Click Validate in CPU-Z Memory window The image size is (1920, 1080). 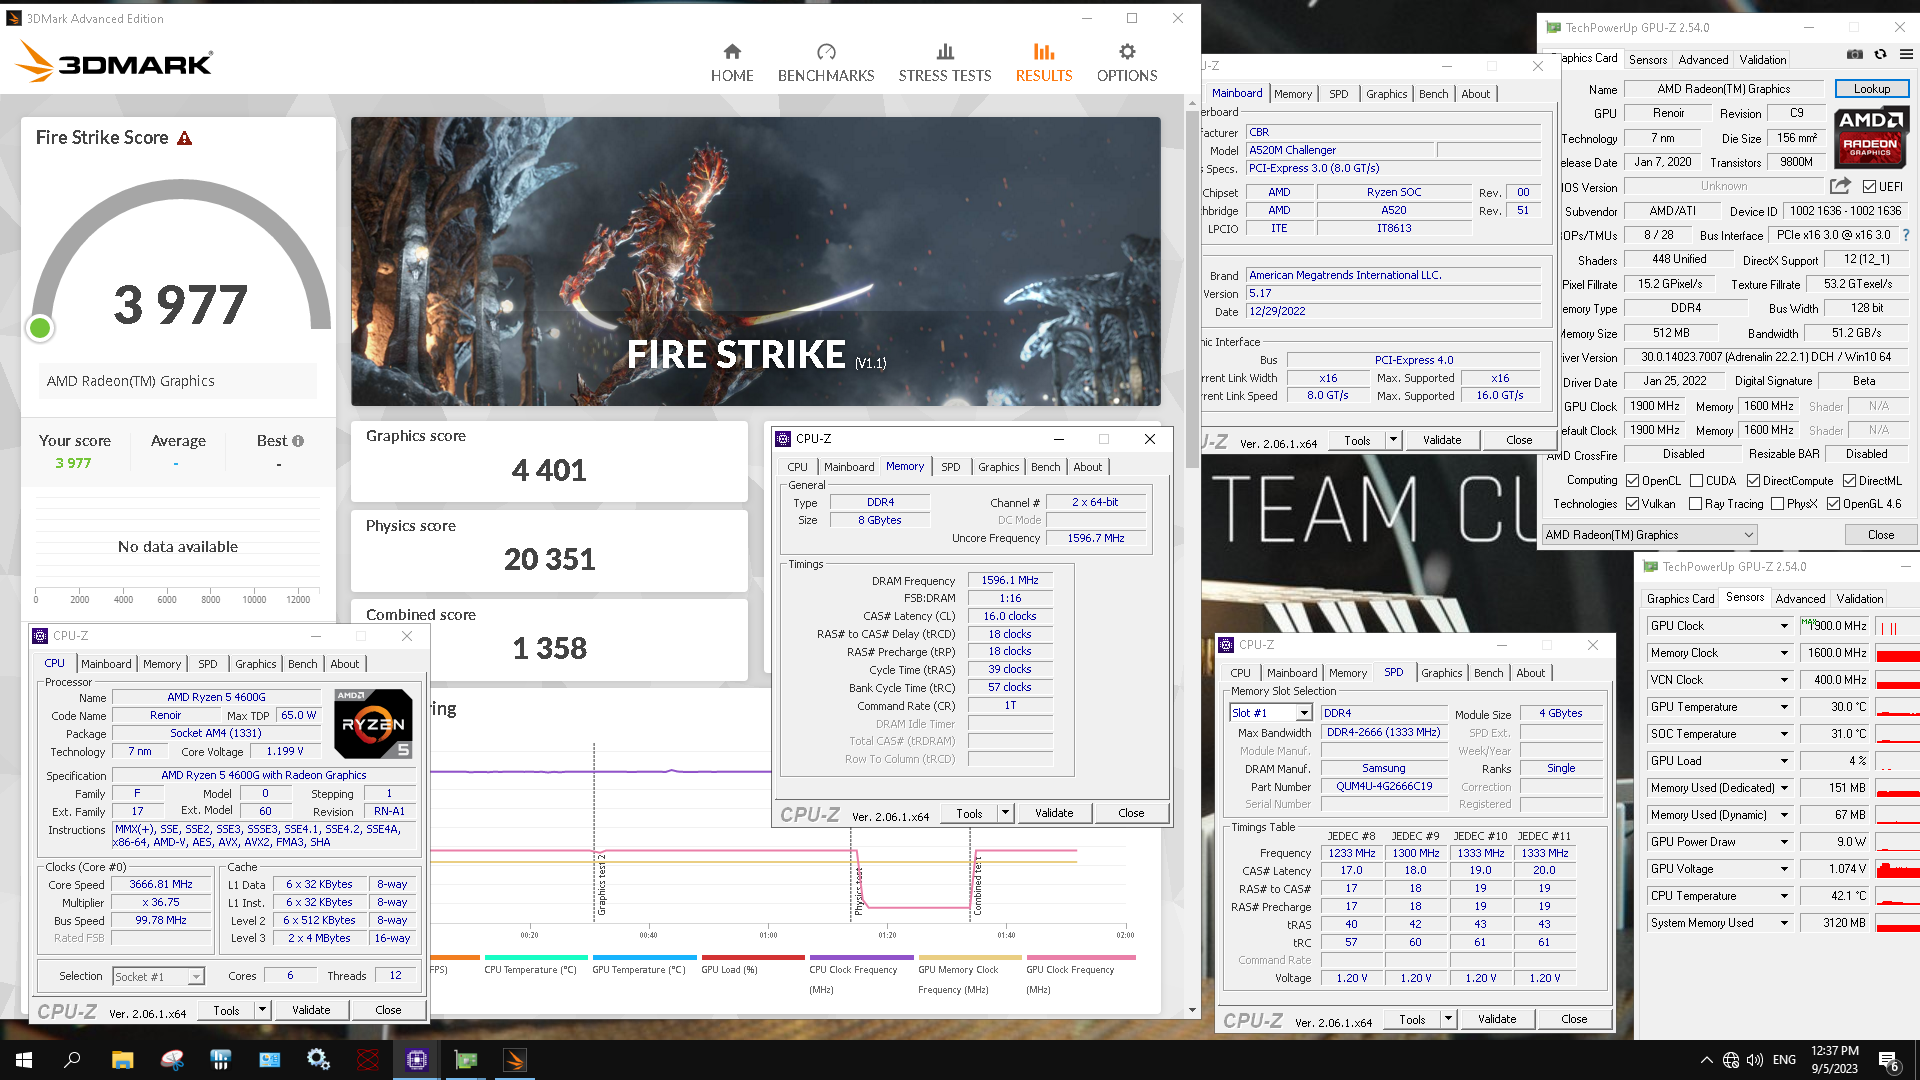pos(1054,813)
